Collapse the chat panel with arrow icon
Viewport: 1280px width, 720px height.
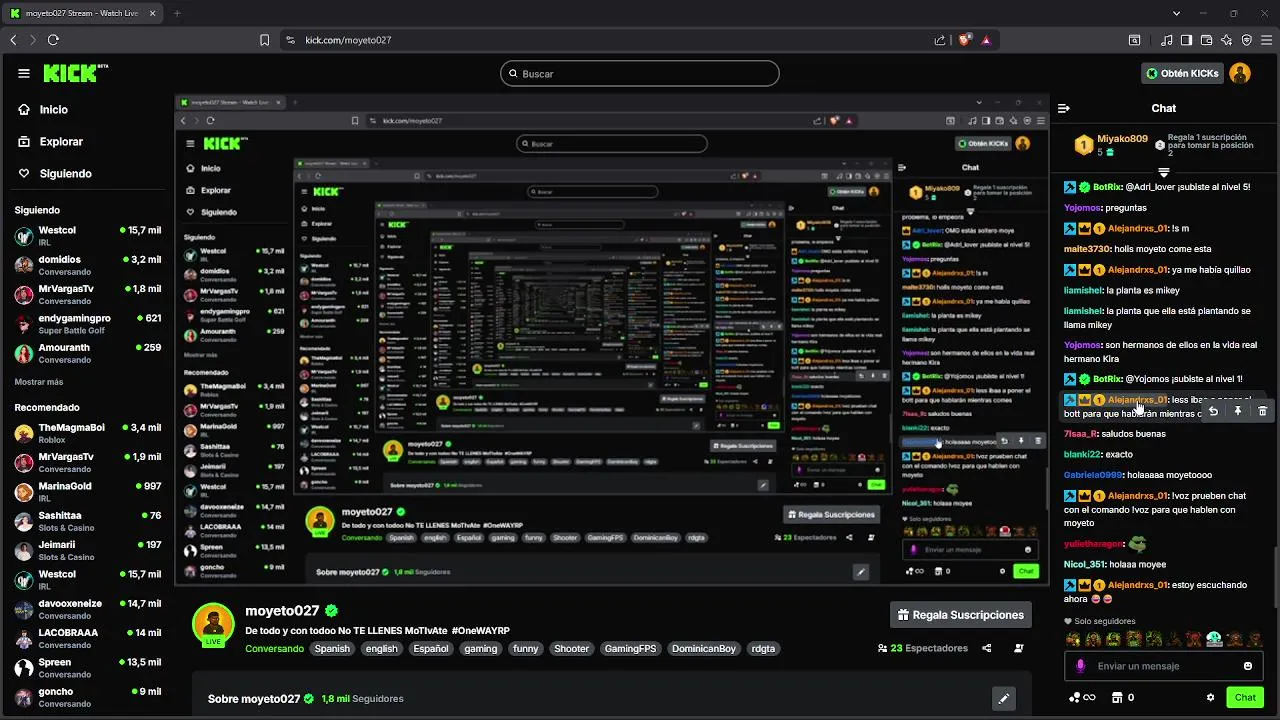(1064, 108)
